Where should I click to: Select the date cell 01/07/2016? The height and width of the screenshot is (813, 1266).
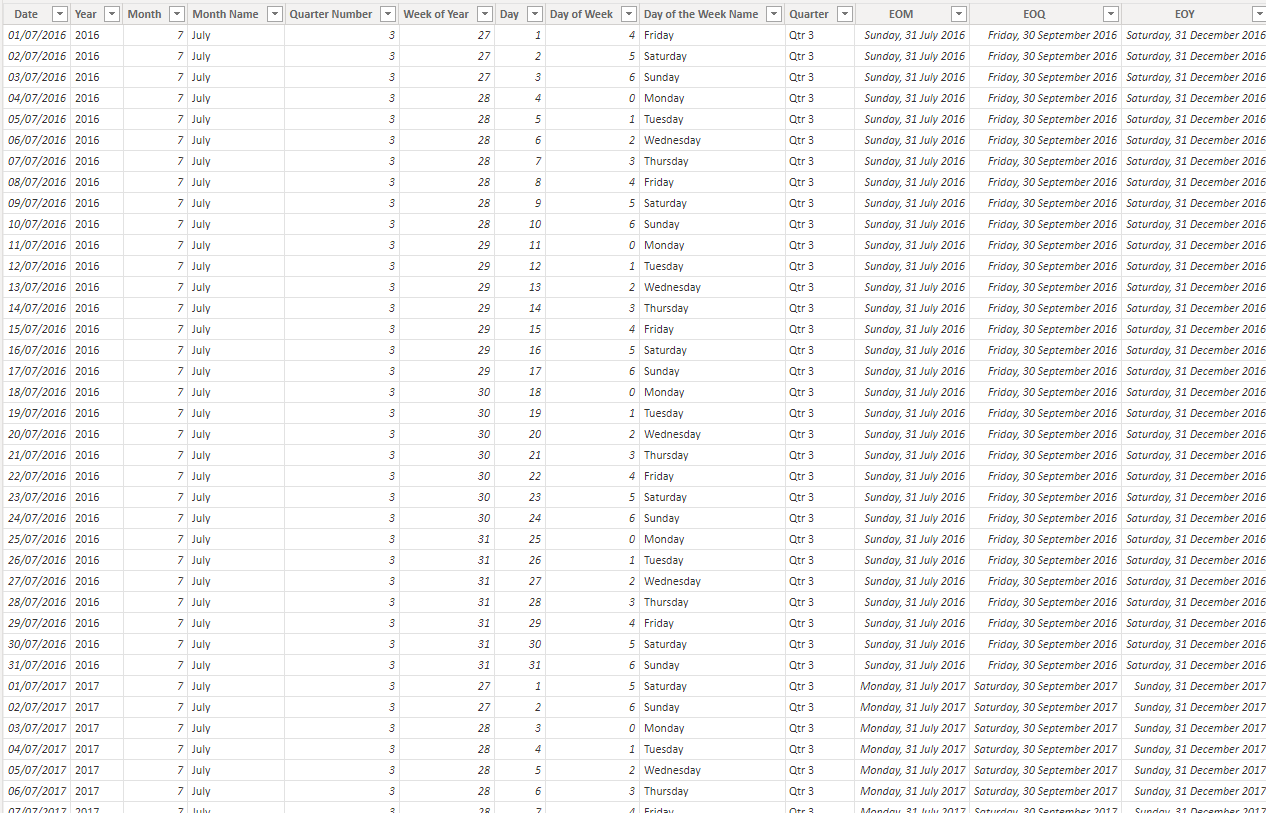(x=37, y=35)
